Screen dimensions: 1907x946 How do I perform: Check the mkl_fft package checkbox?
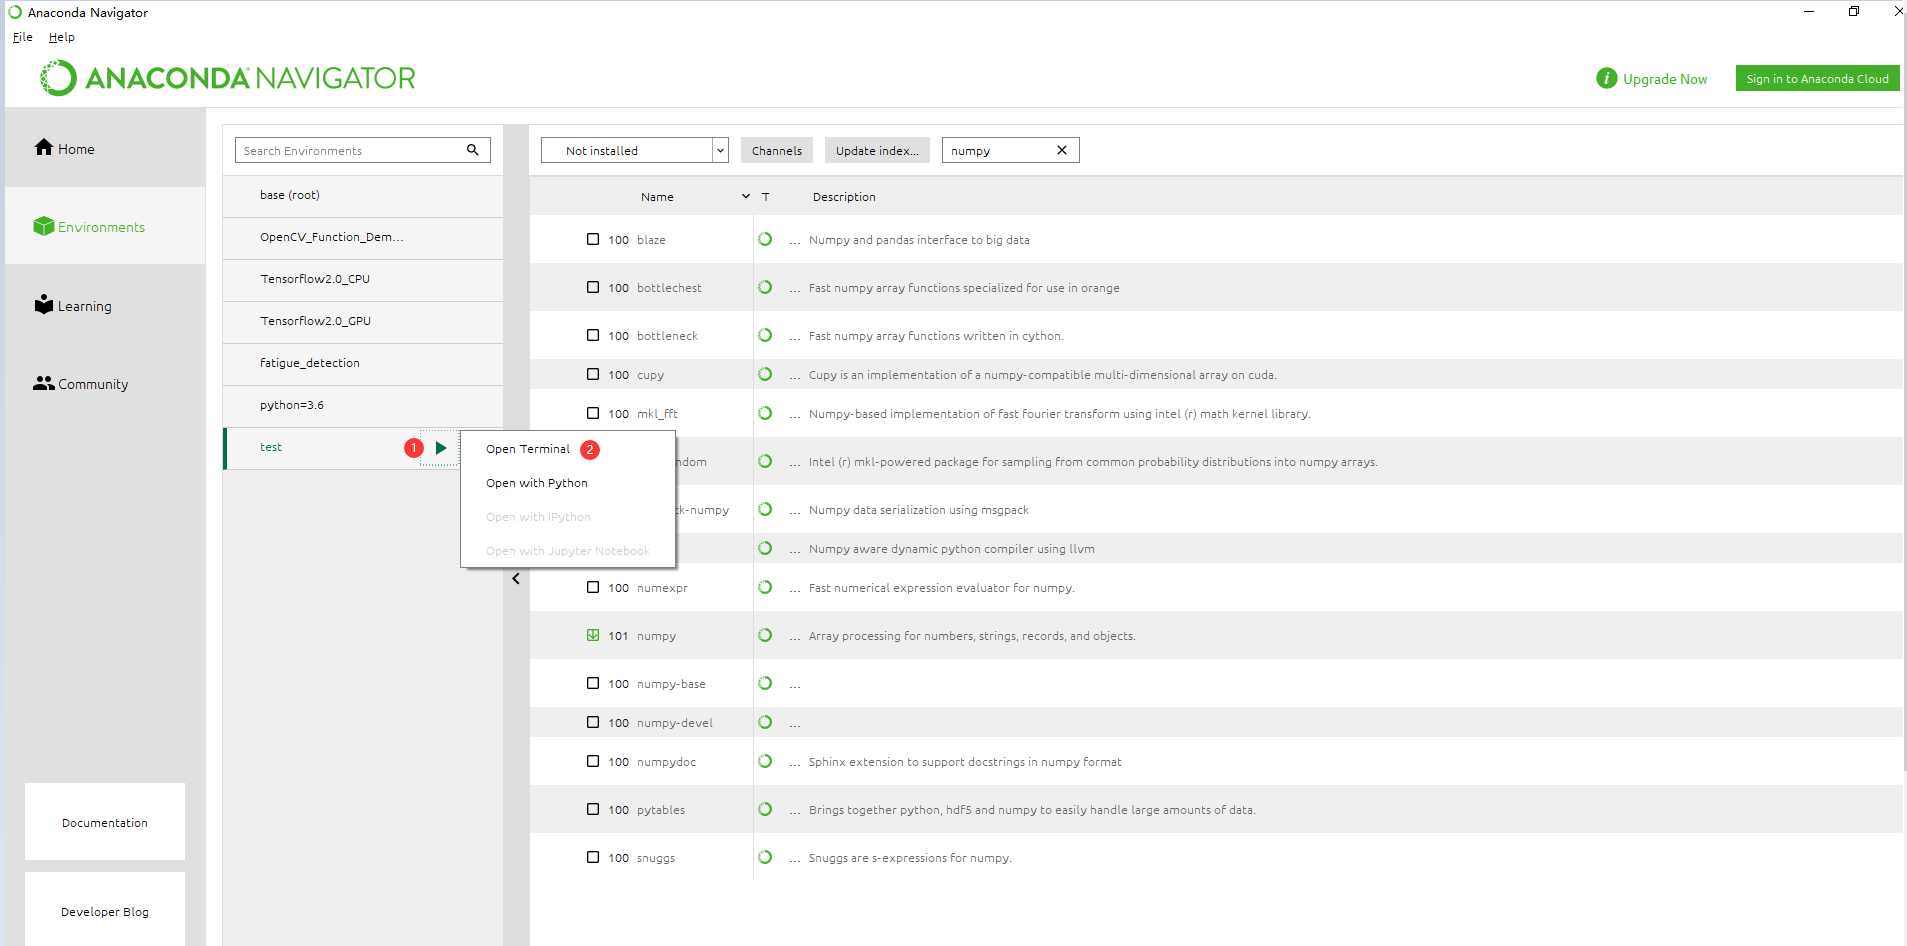coord(593,413)
